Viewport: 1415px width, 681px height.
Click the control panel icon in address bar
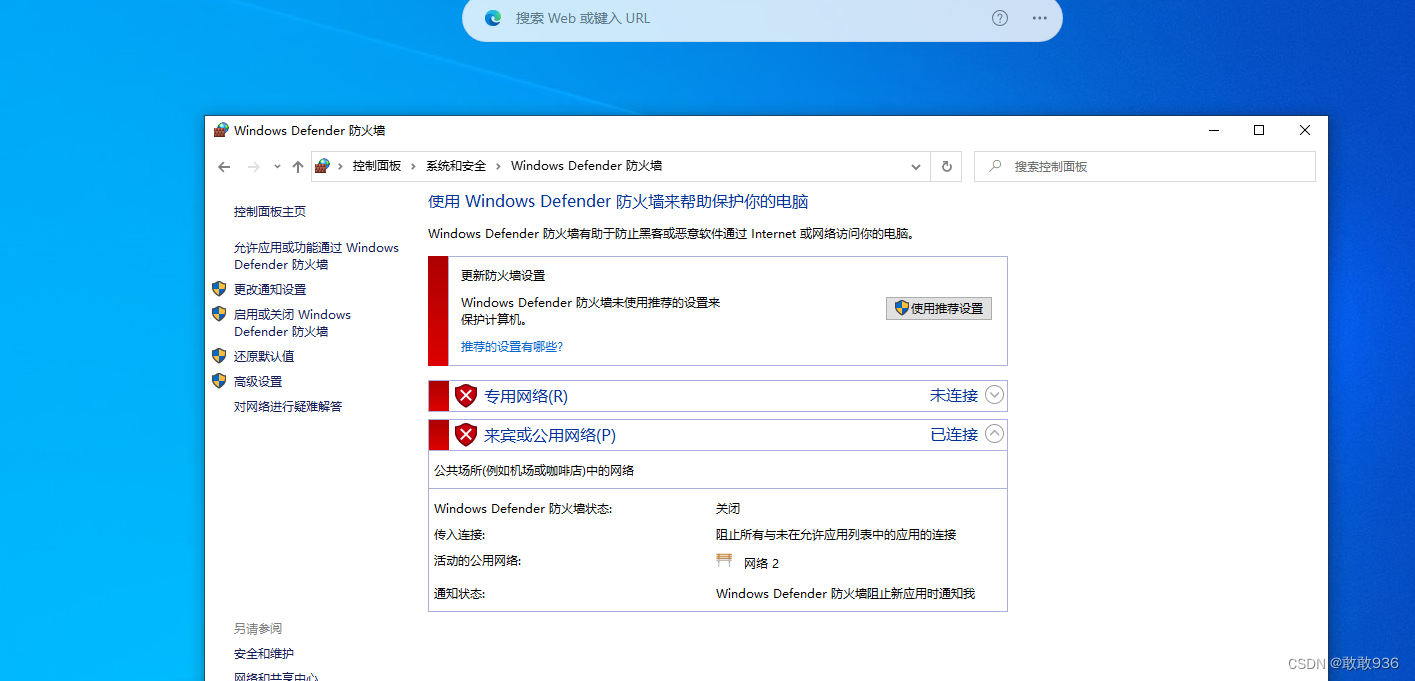tap(322, 166)
